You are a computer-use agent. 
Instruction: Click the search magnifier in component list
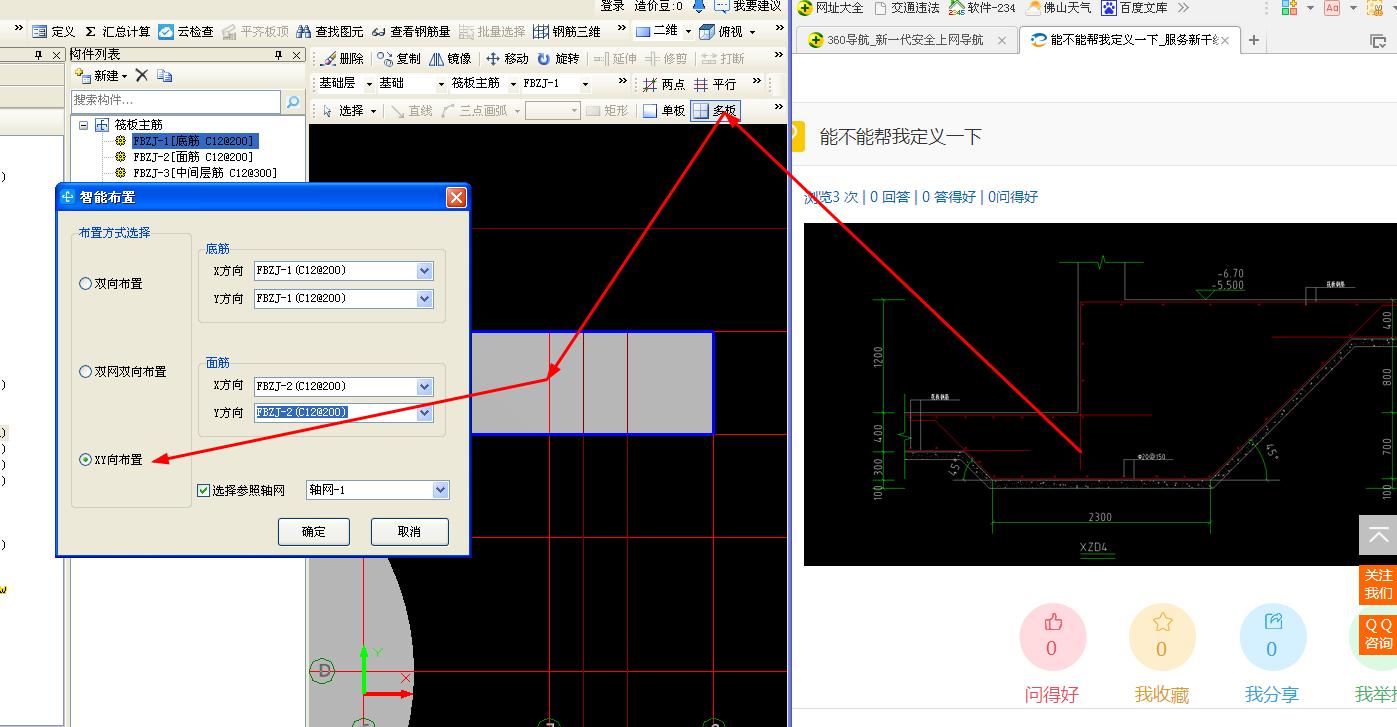pyautogui.click(x=293, y=101)
